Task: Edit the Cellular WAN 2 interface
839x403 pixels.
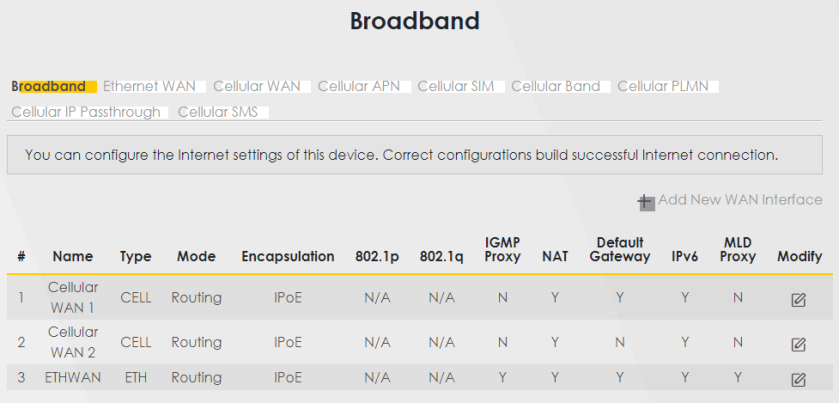Action: point(798,343)
